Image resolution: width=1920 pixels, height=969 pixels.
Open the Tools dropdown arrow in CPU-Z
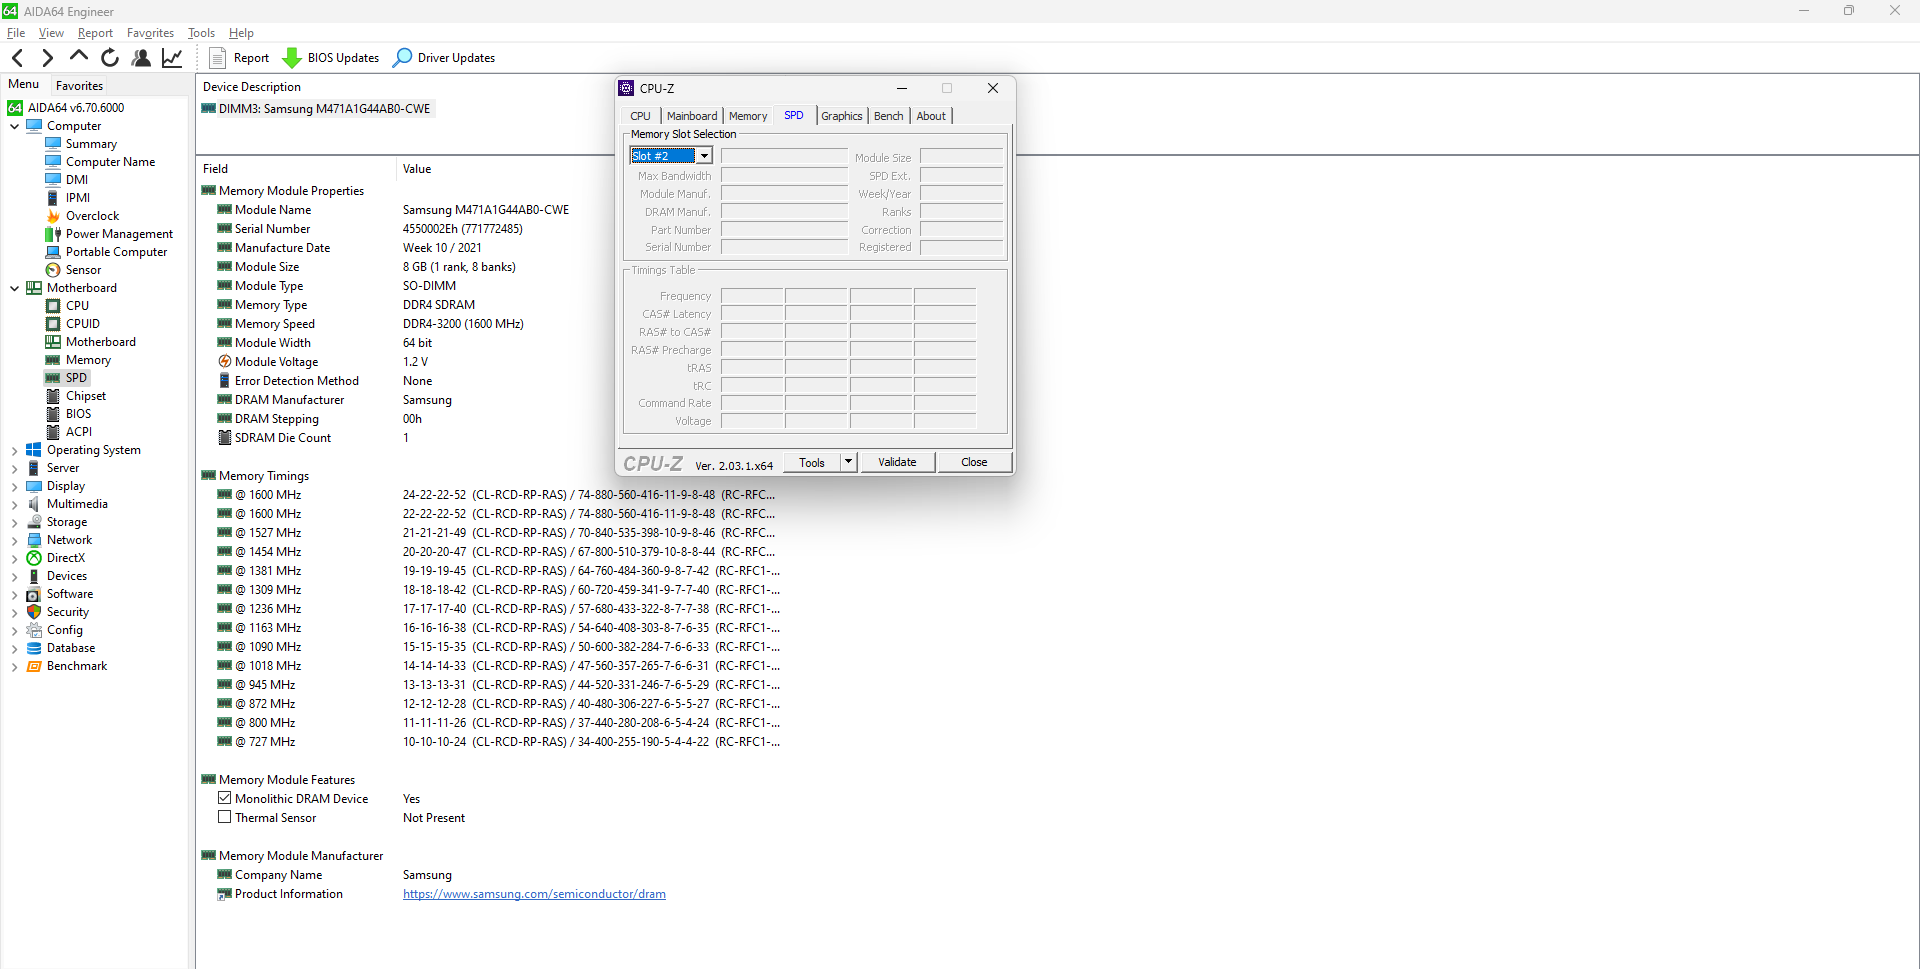(849, 462)
